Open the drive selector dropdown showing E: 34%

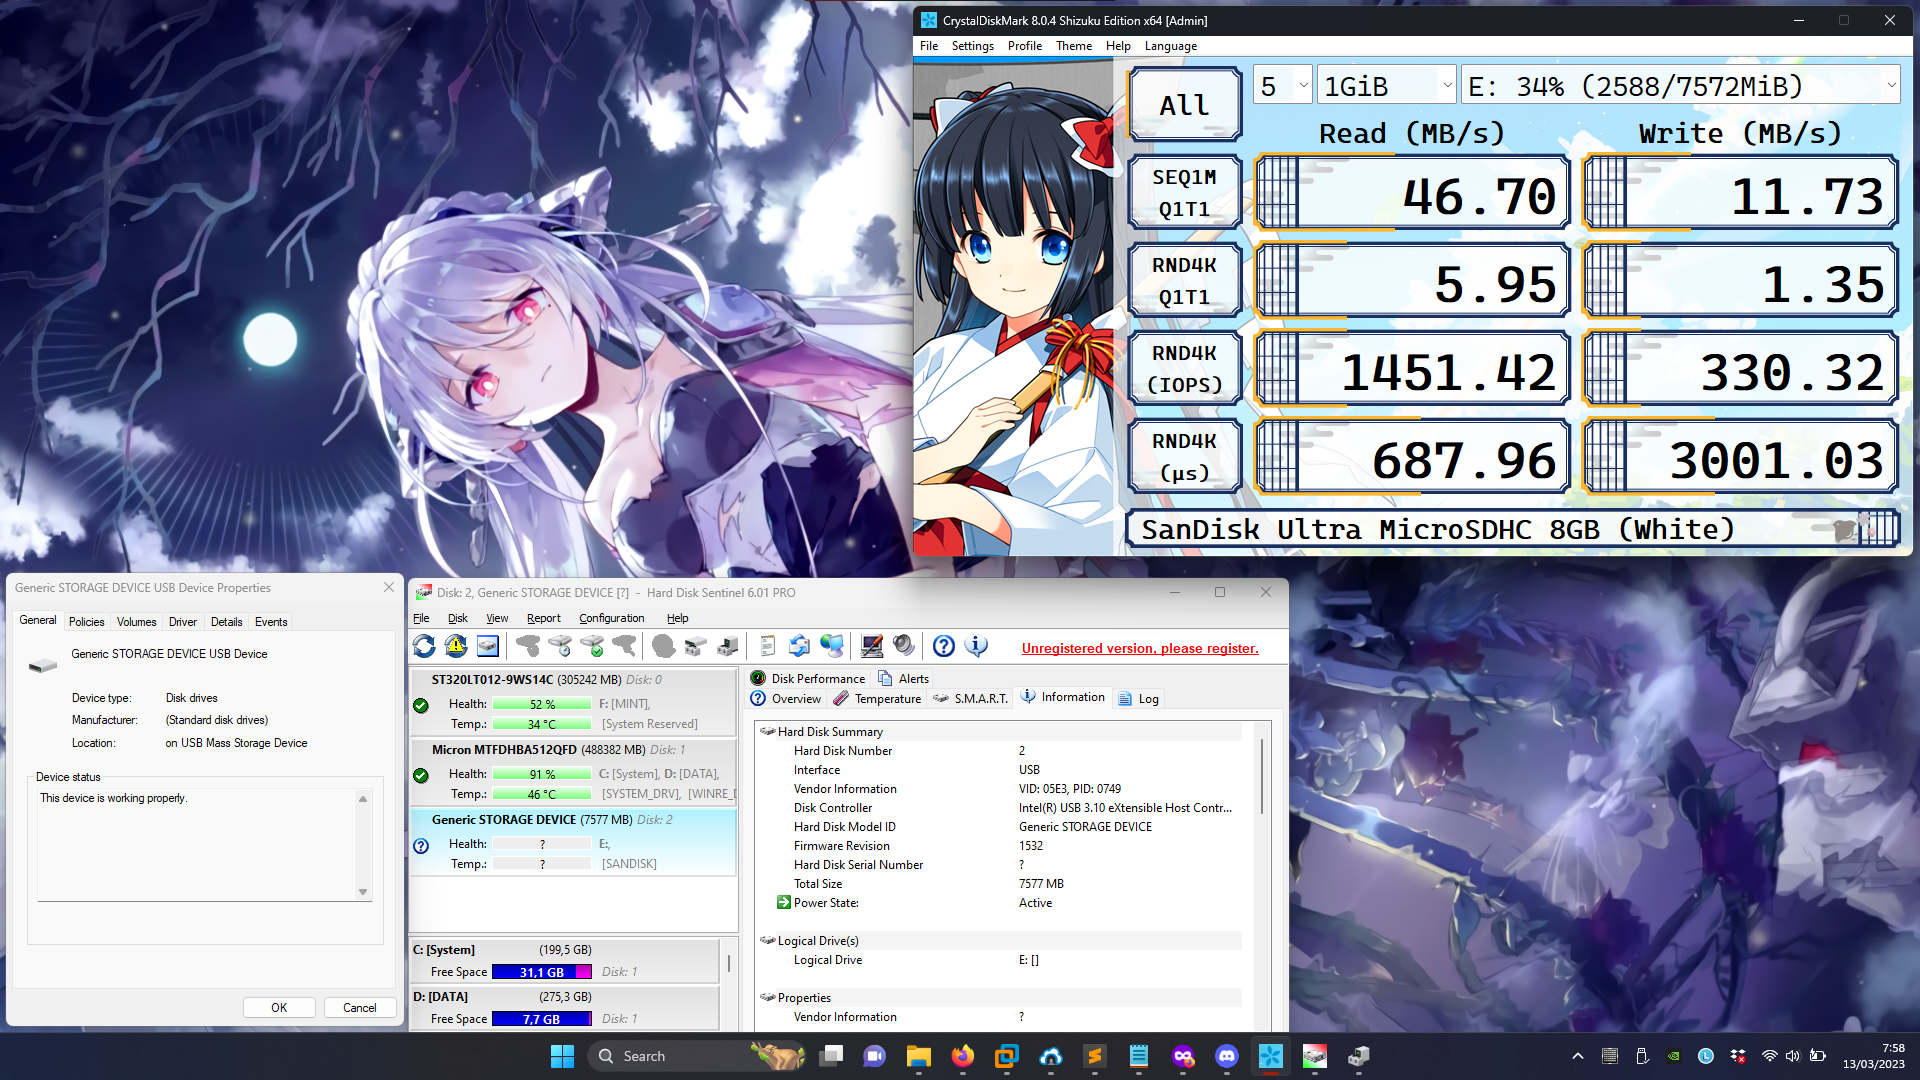1680,86
